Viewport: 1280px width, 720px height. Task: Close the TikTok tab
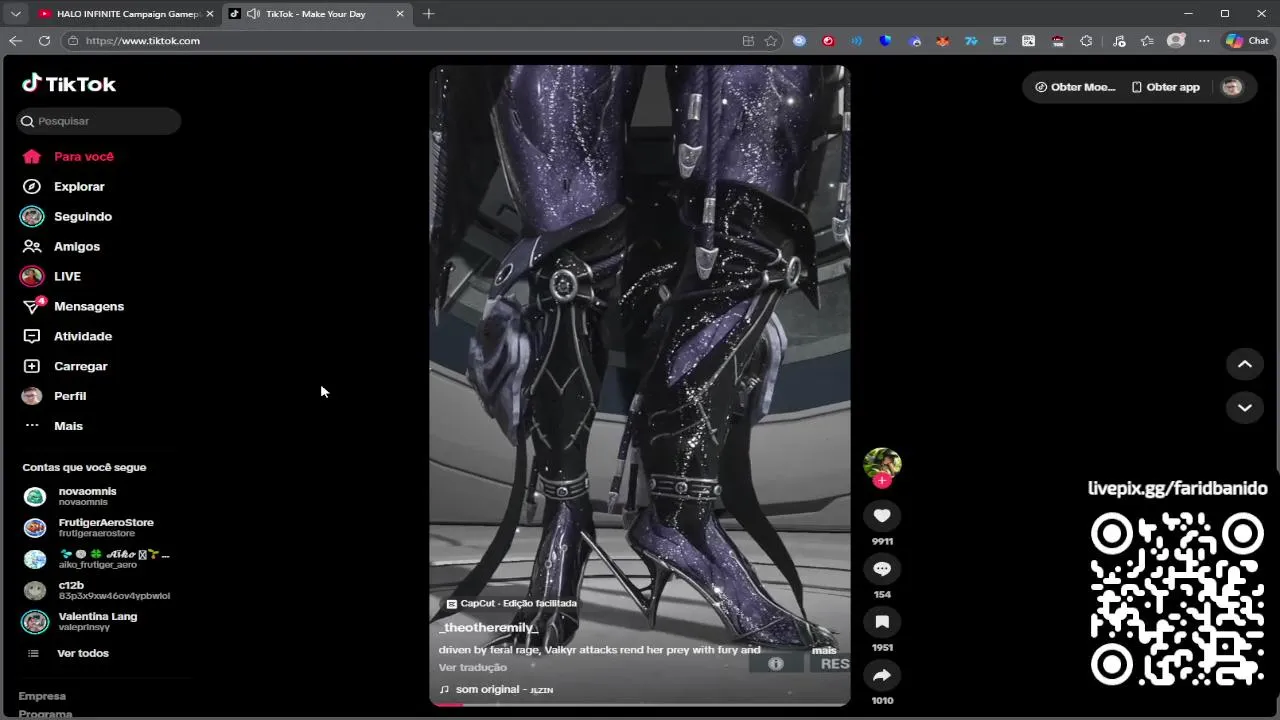tap(400, 14)
